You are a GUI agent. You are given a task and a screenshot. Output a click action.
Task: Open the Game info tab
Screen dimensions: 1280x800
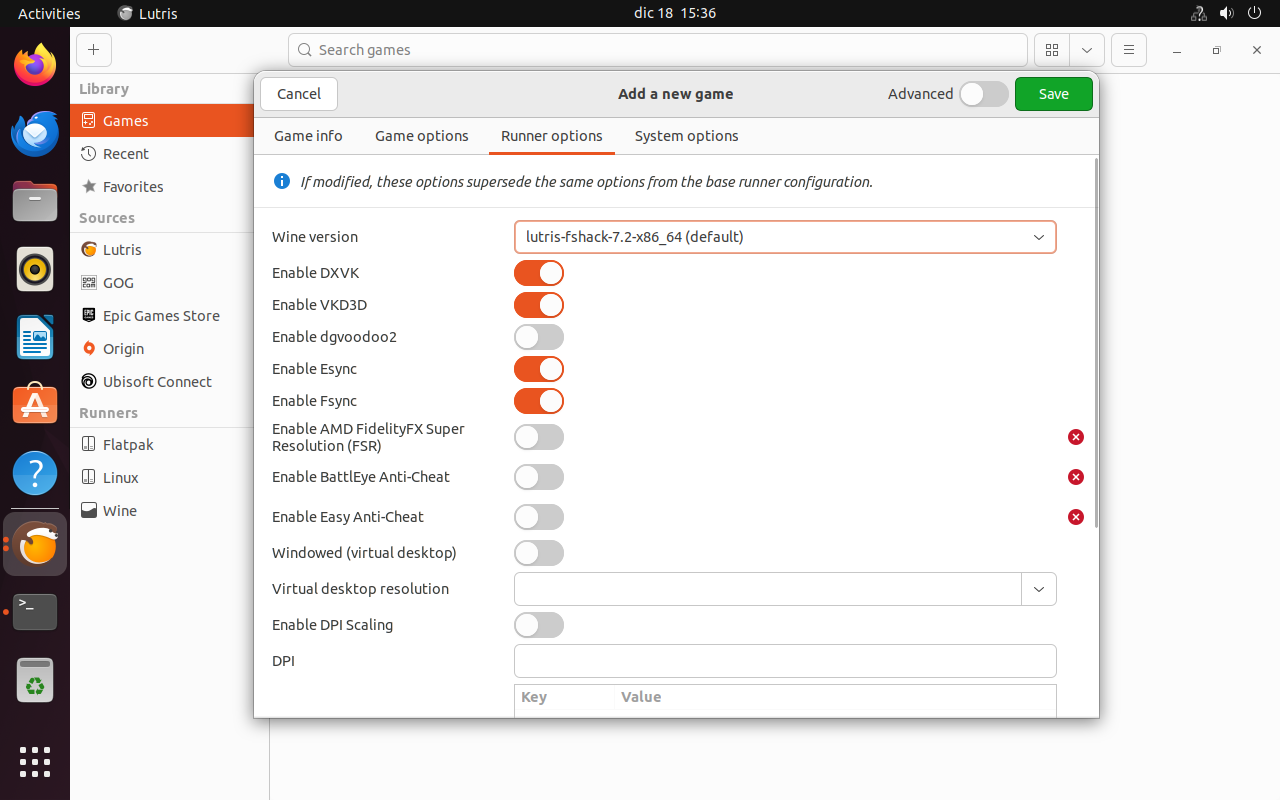[x=308, y=136]
